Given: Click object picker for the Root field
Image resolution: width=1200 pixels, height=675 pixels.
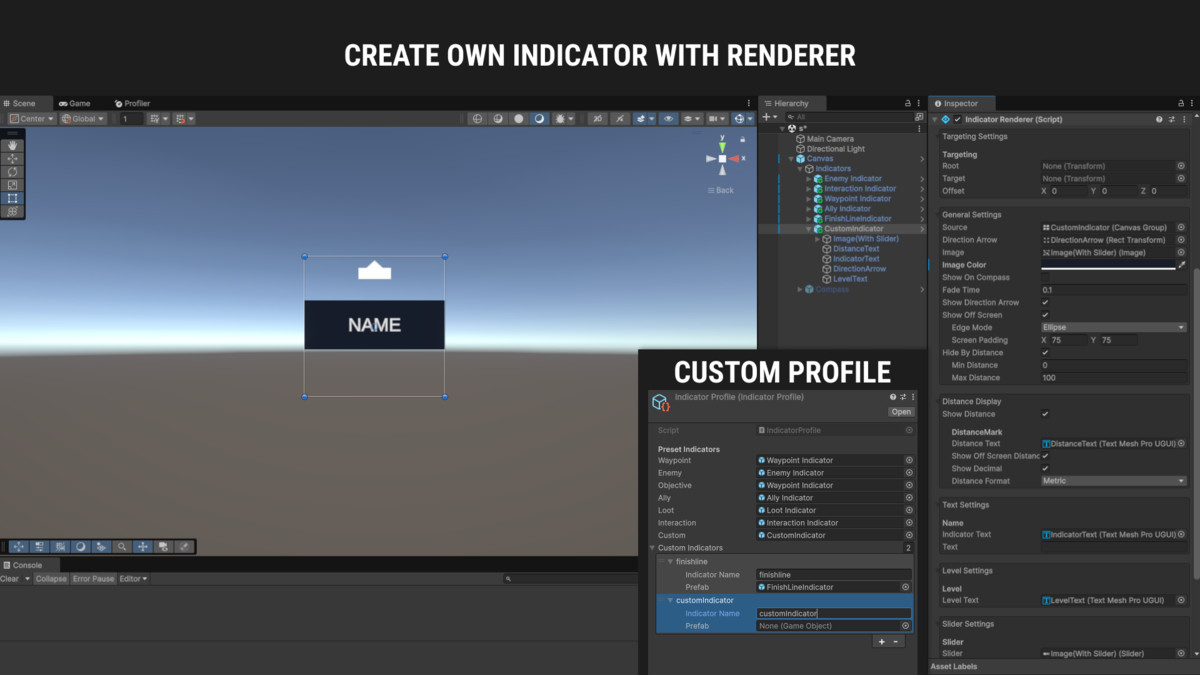Looking at the screenshot, I should click(1181, 166).
